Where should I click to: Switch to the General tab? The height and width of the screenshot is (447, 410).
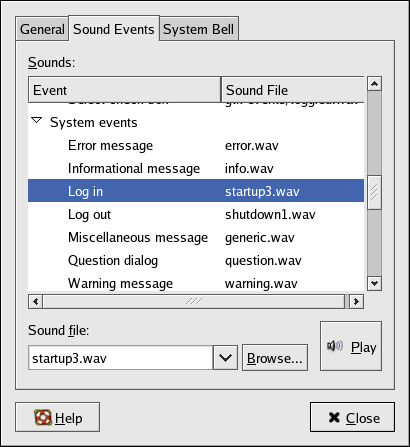coord(42,29)
